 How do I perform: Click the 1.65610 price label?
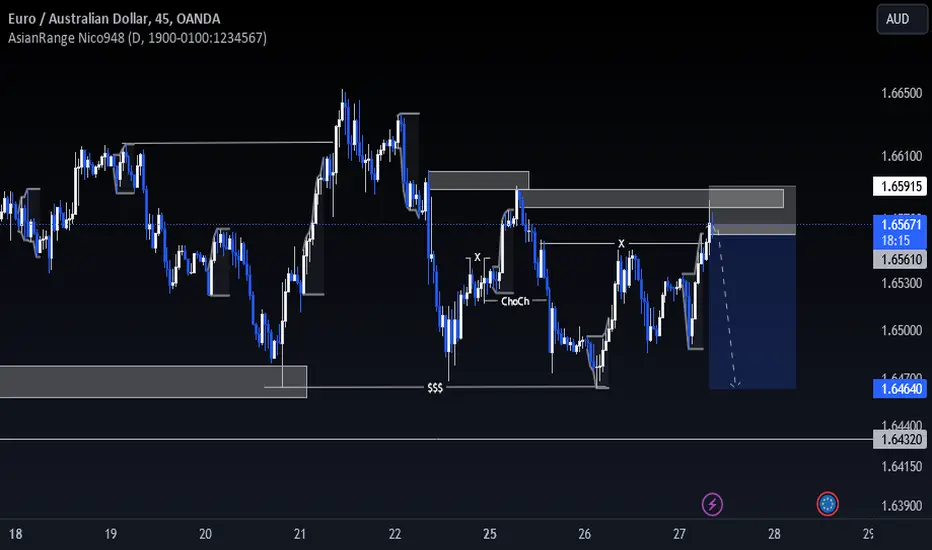click(900, 259)
